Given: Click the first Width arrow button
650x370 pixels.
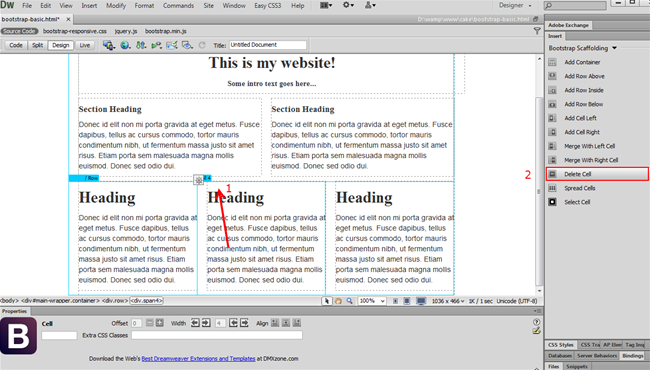Looking at the screenshot, I should coord(195,323).
